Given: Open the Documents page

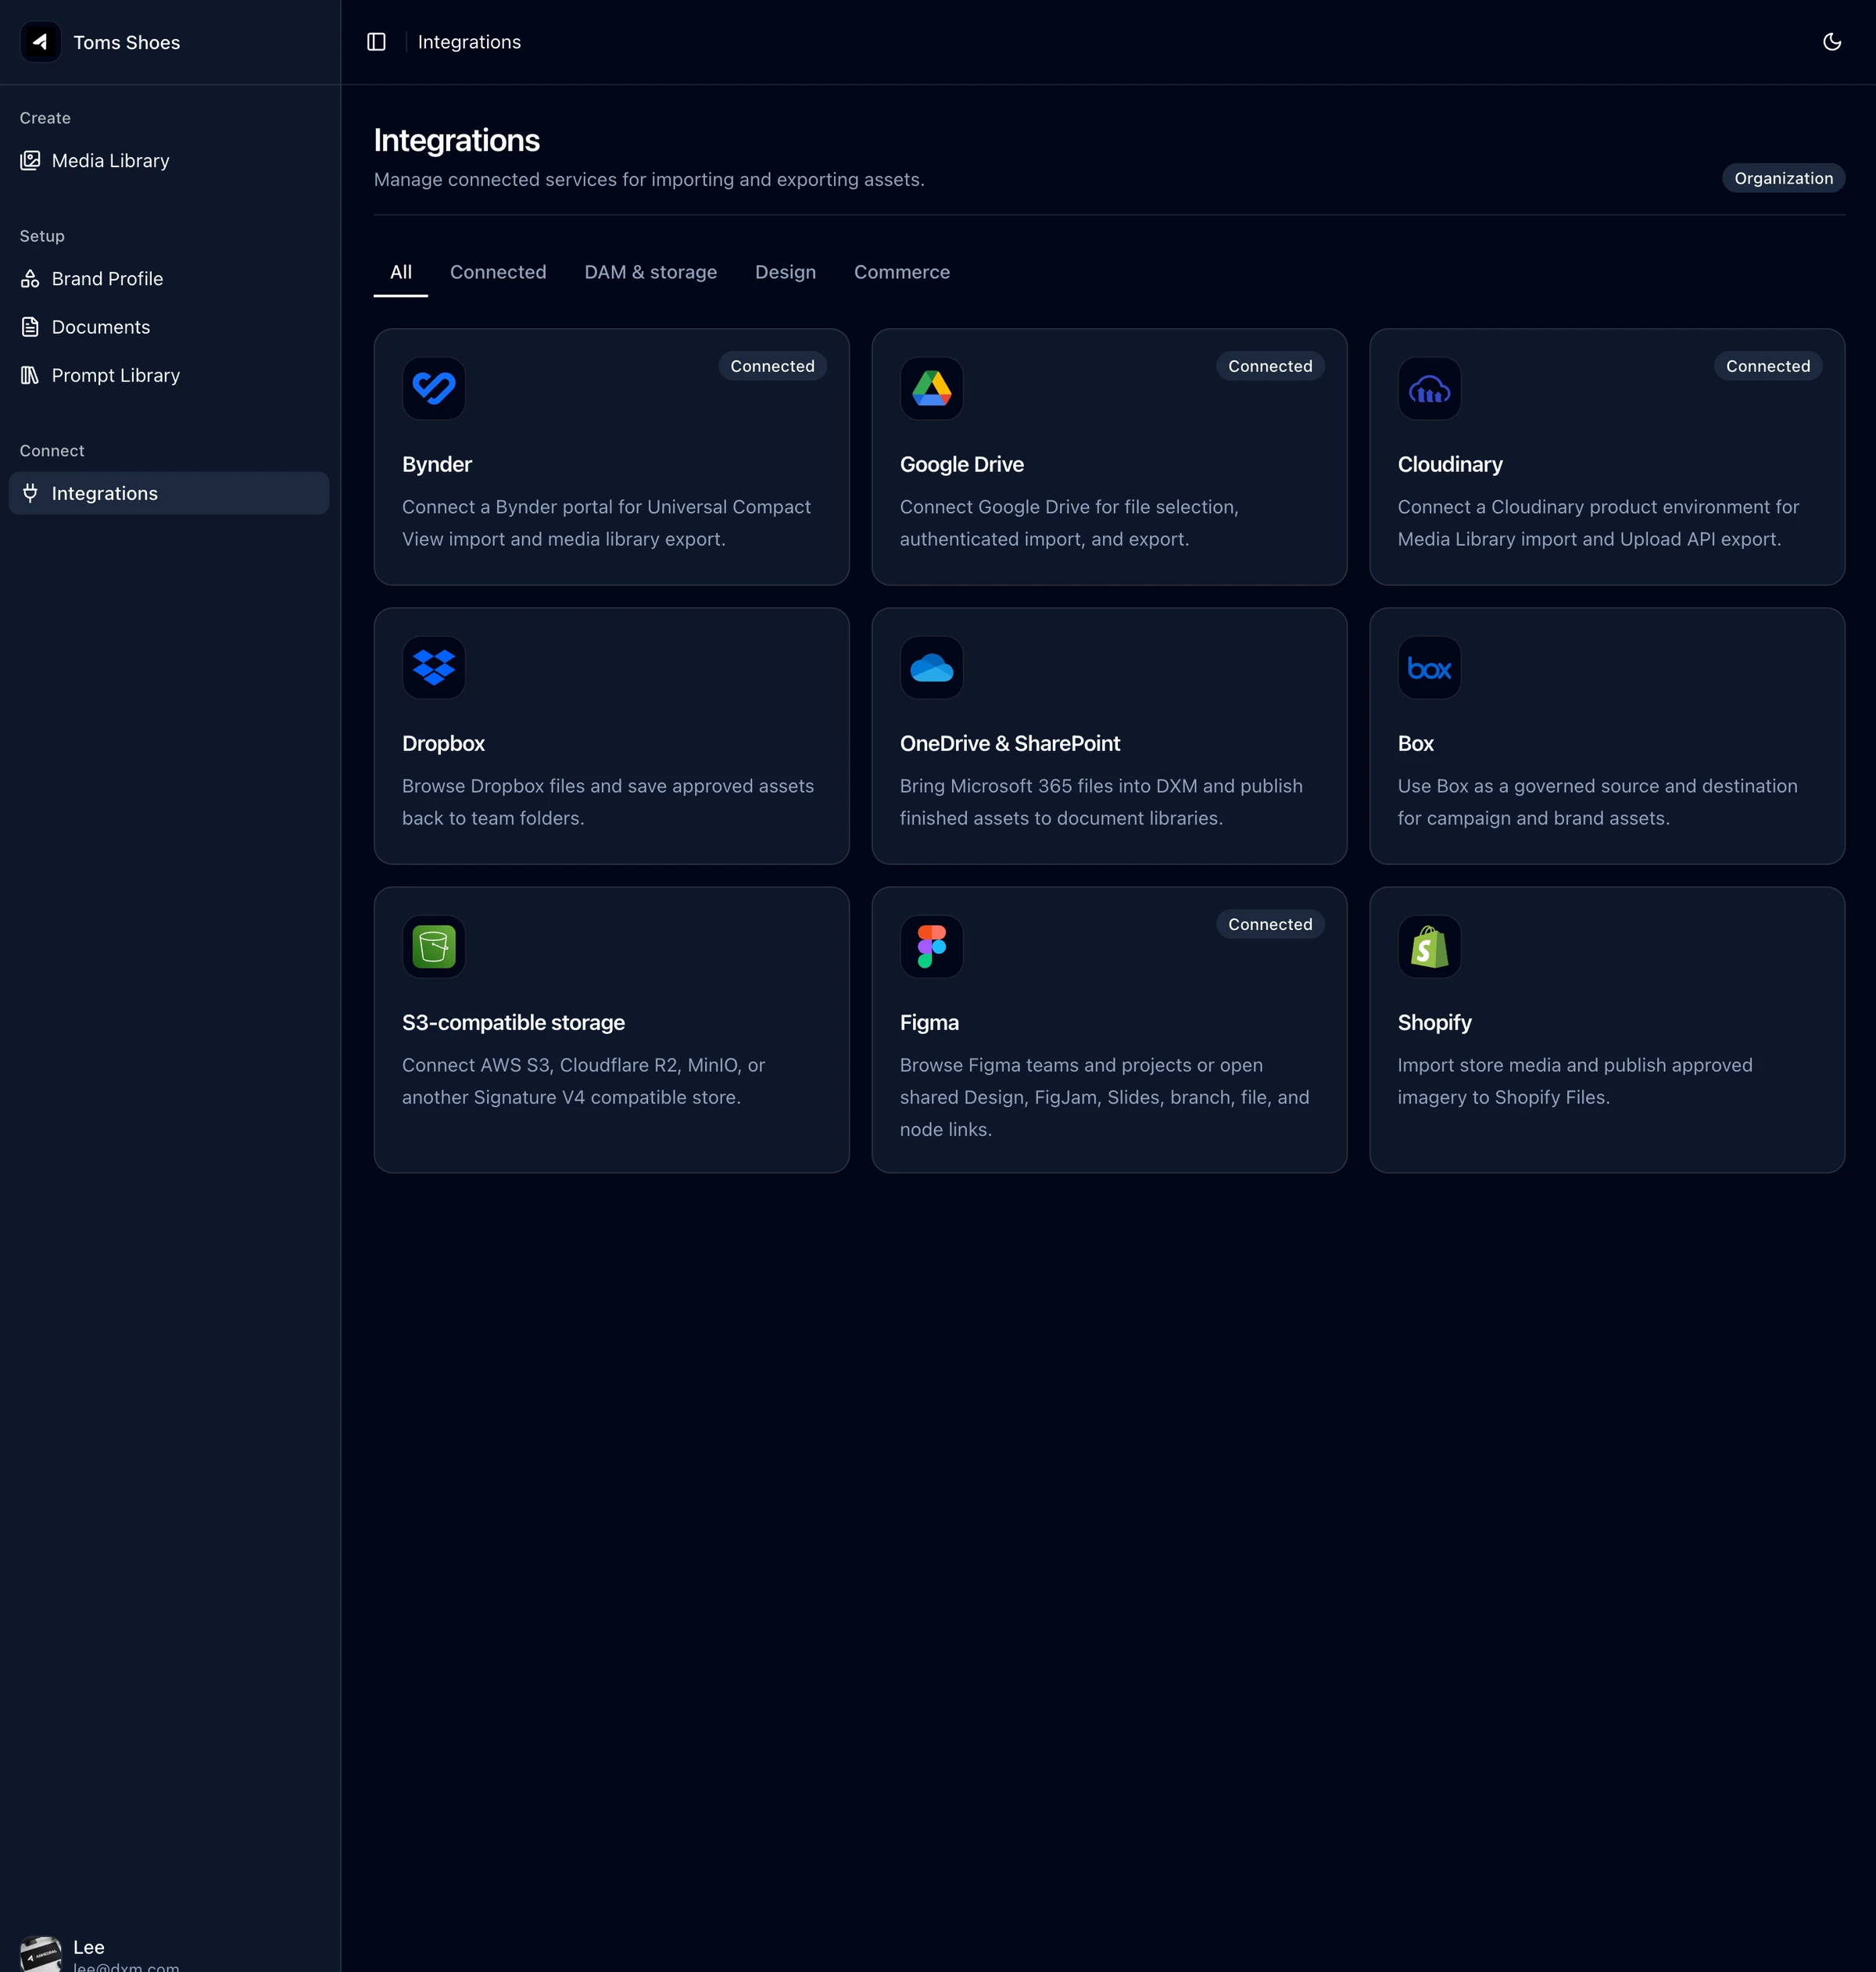Looking at the screenshot, I should (169, 327).
